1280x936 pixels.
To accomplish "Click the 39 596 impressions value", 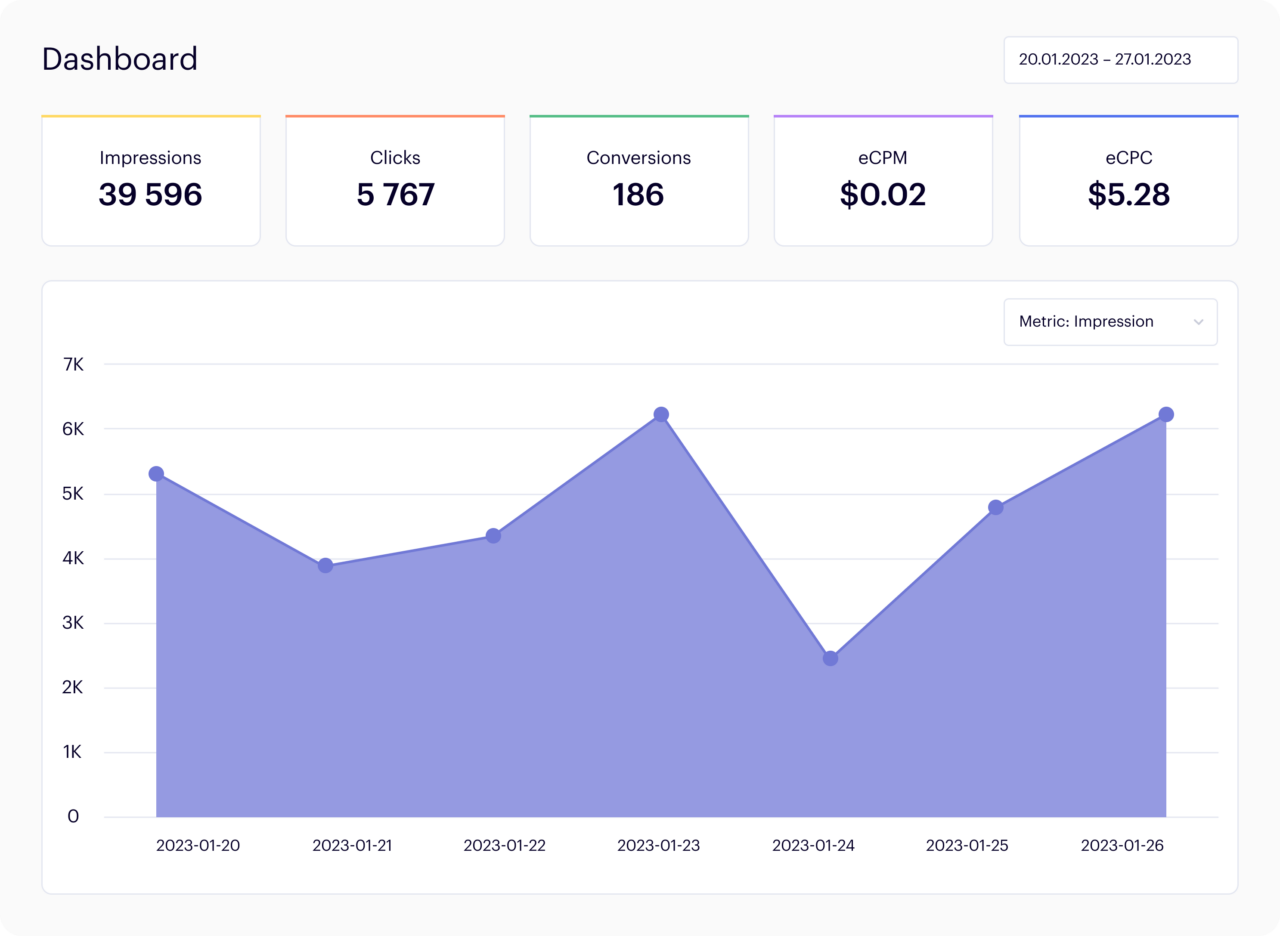I will (x=150, y=194).
